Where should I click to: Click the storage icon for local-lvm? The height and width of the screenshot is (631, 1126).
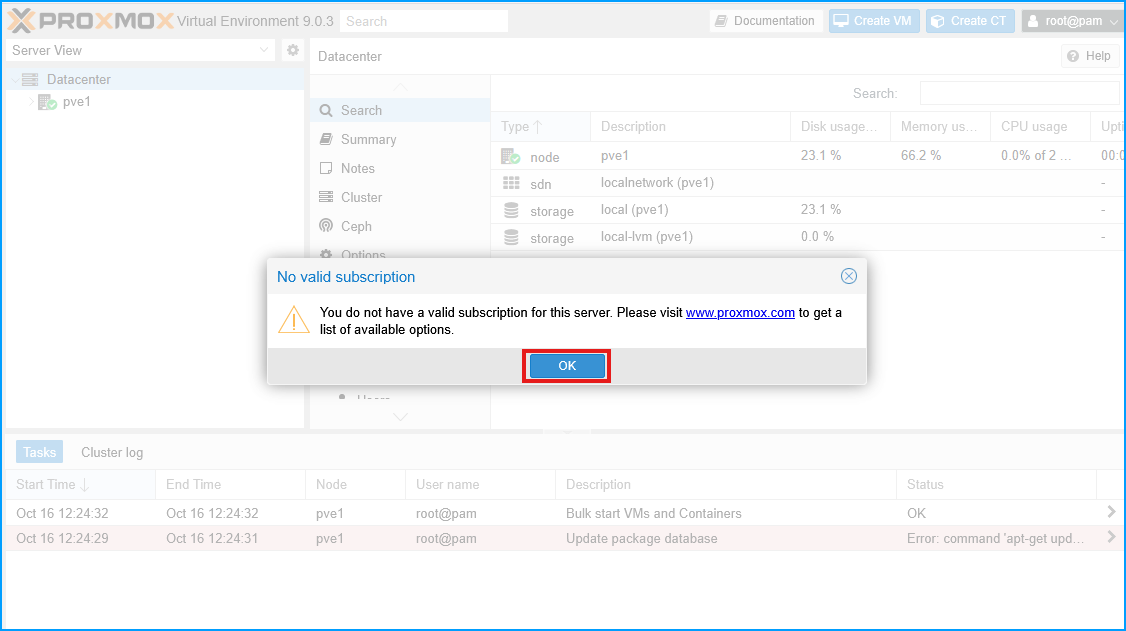coord(512,237)
